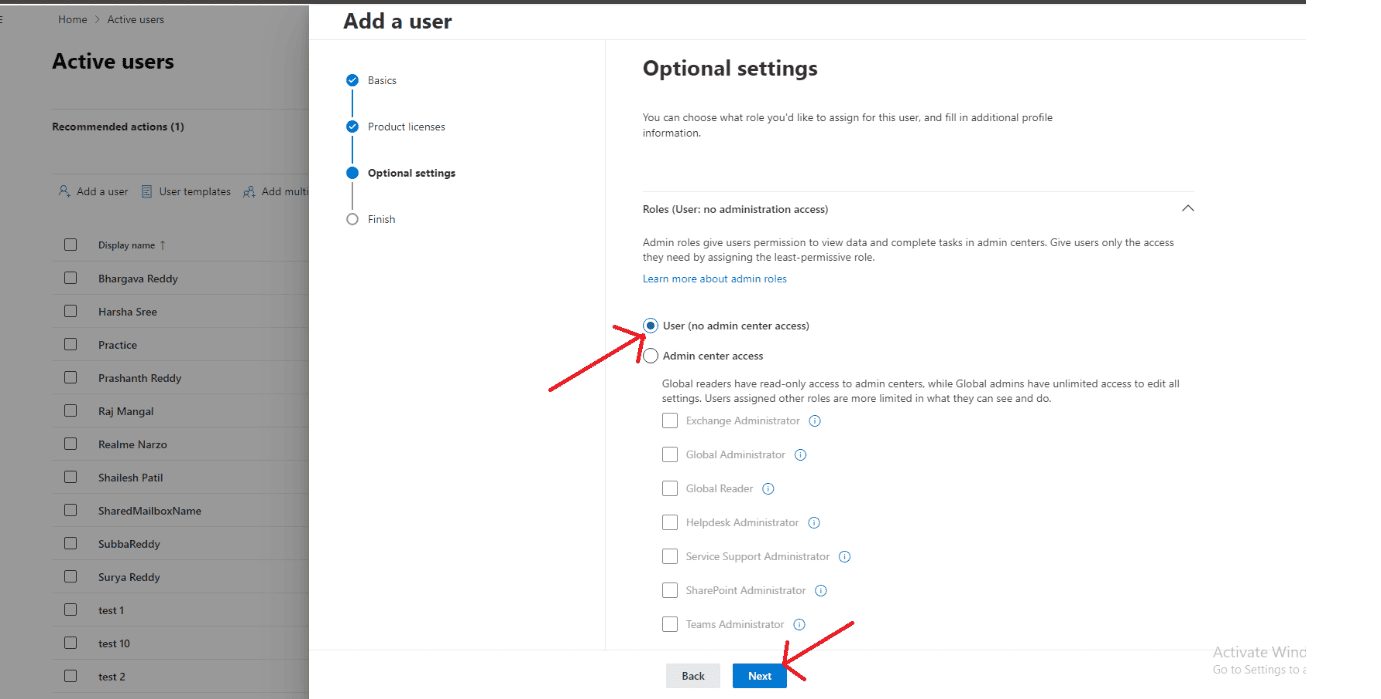This screenshot has height=699, width=1381.
Task: Tick the checkbox for Harsha Sree
Action: coord(70,311)
